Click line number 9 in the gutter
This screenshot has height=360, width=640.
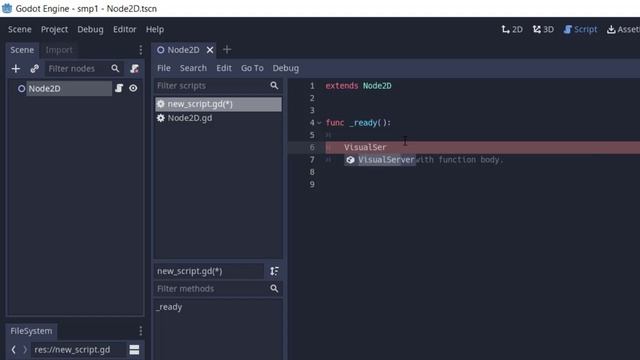tap(312, 184)
